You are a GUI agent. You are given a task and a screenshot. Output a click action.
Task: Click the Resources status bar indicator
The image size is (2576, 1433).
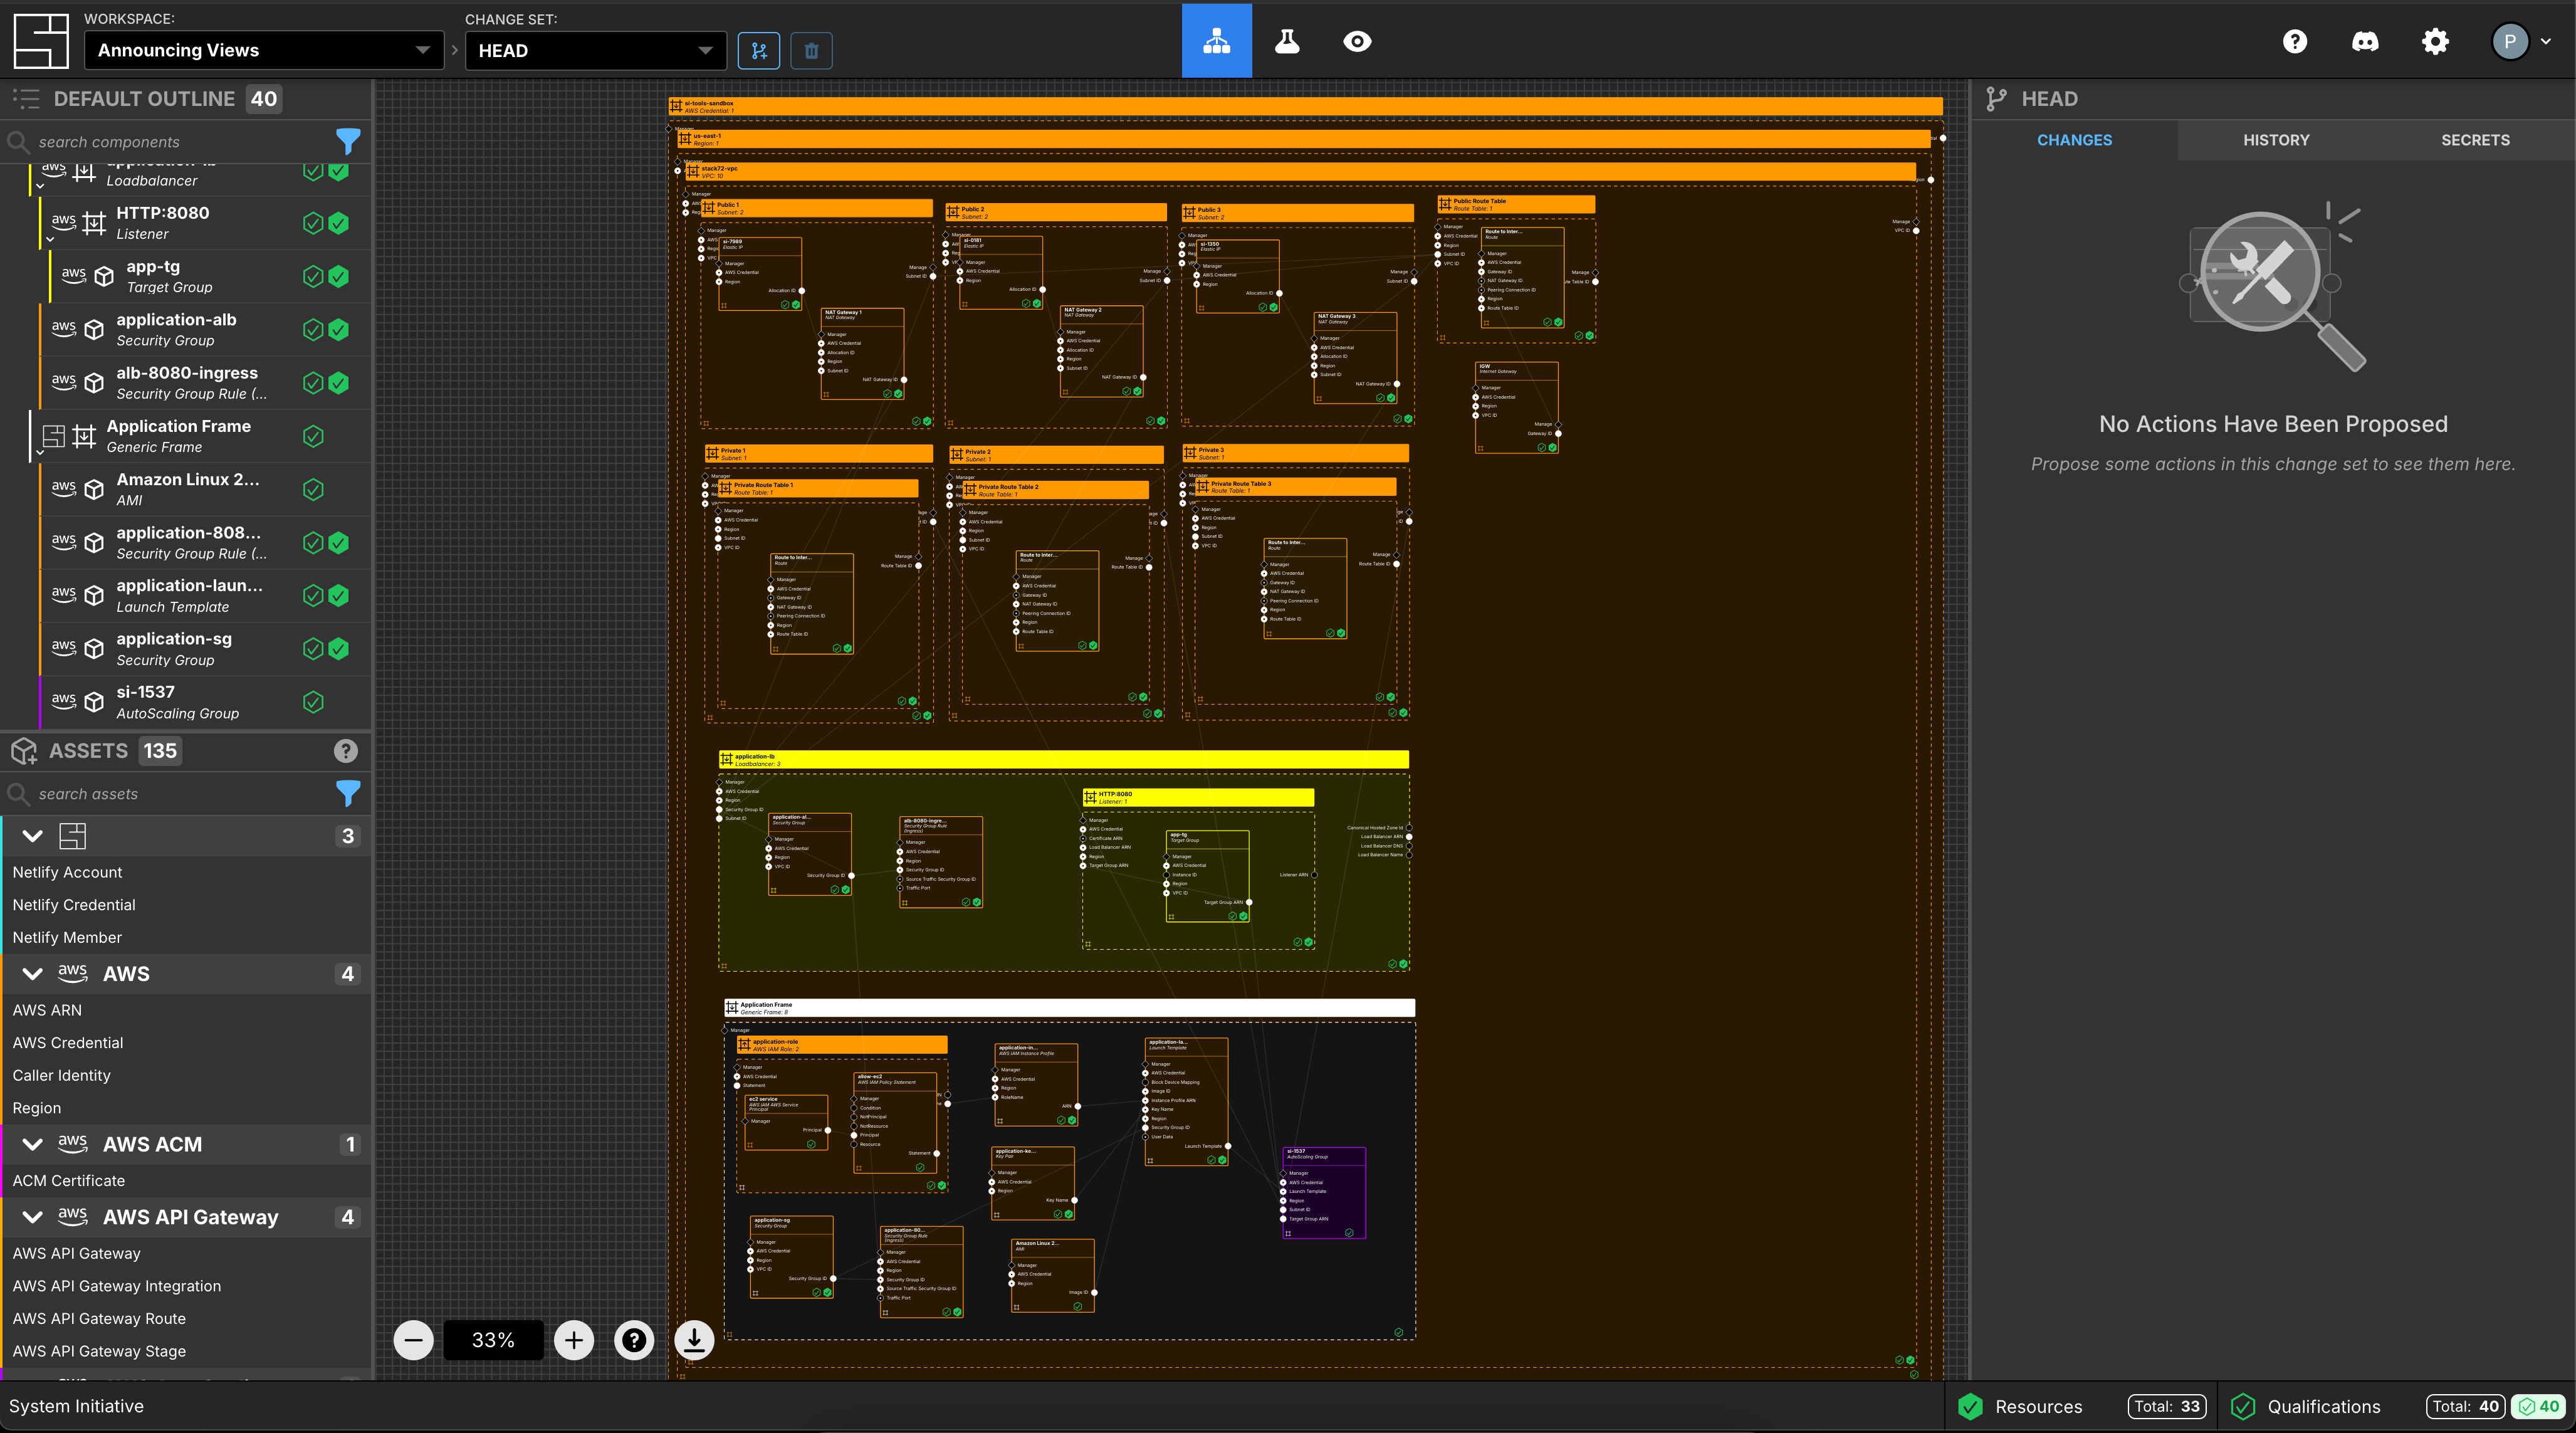[2081, 1406]
